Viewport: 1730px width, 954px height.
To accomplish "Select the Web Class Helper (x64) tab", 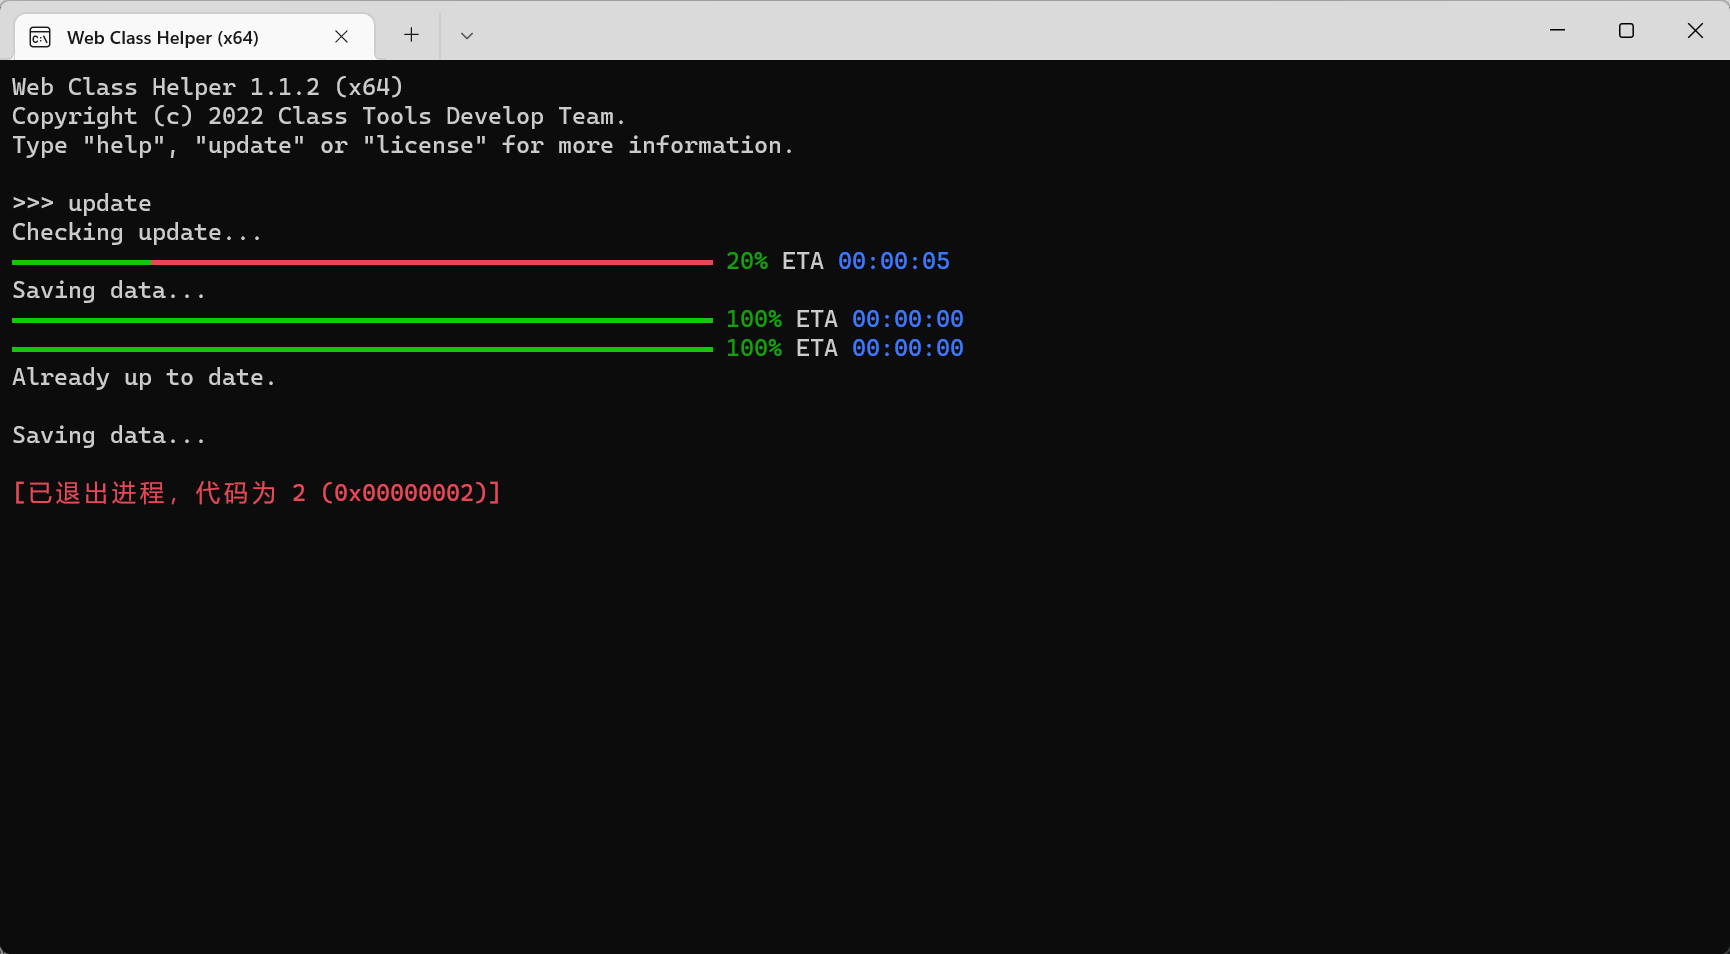I will (x=194, y=37).
